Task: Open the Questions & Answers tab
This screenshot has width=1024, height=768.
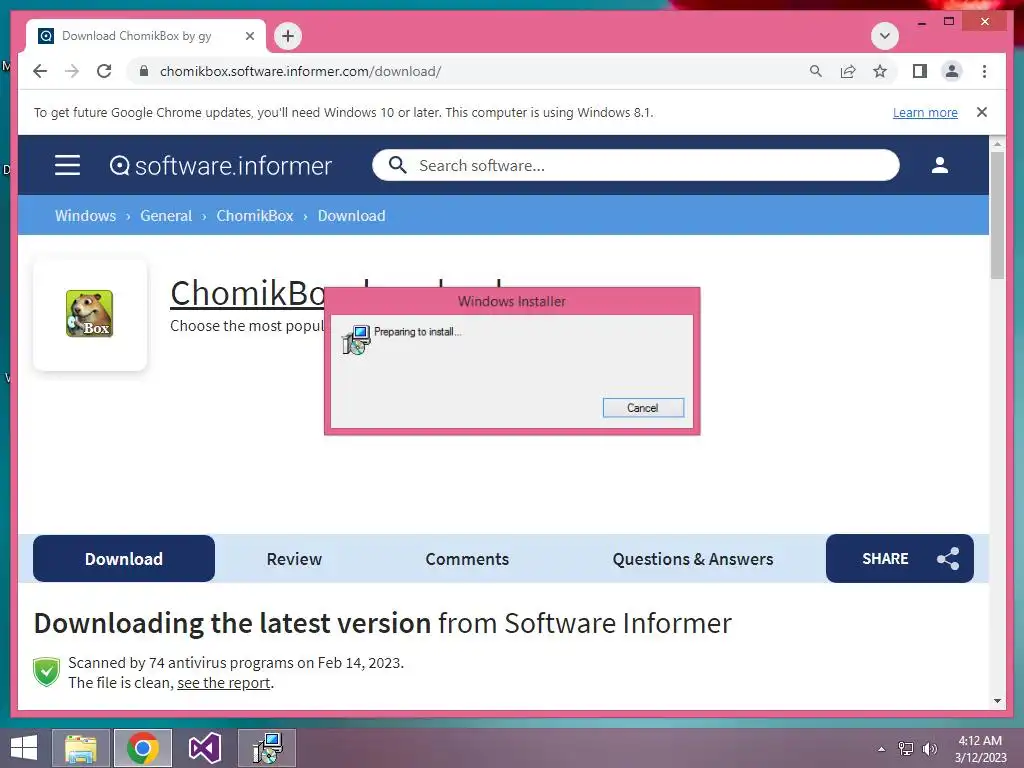Action: (693, 559)
